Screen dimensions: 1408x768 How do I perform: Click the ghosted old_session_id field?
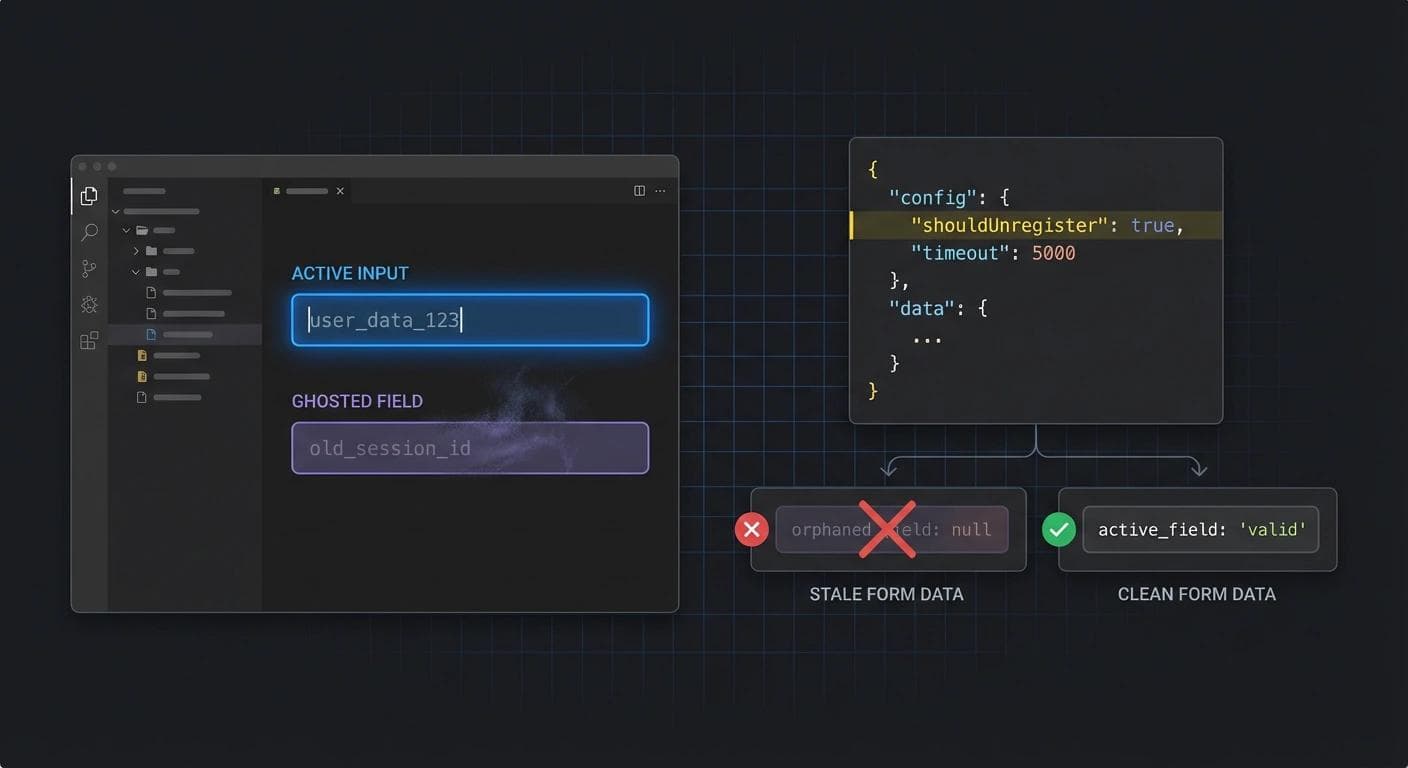pyautogui.click(x=470, y=448)
